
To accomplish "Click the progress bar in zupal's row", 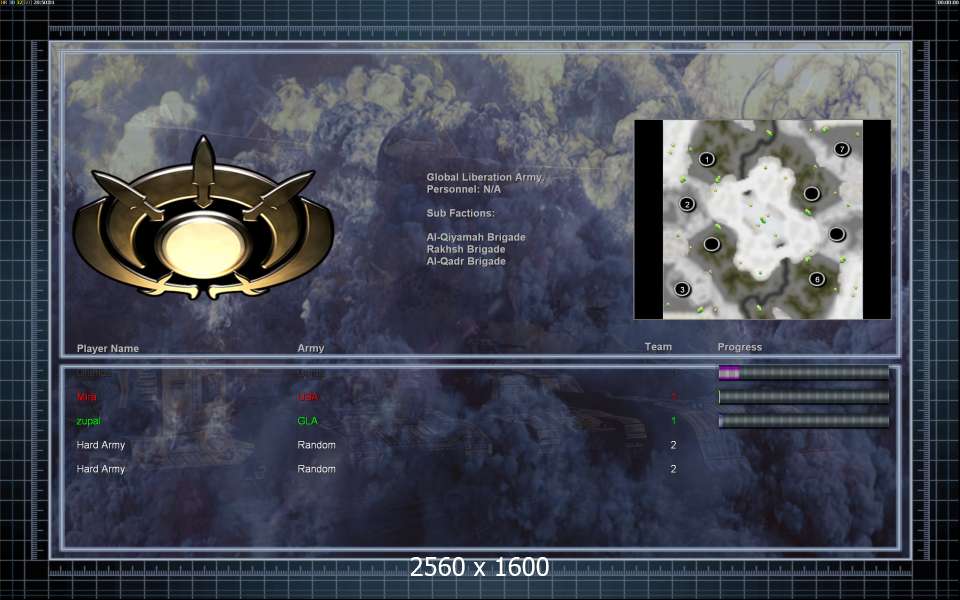I will pos(803,421).
